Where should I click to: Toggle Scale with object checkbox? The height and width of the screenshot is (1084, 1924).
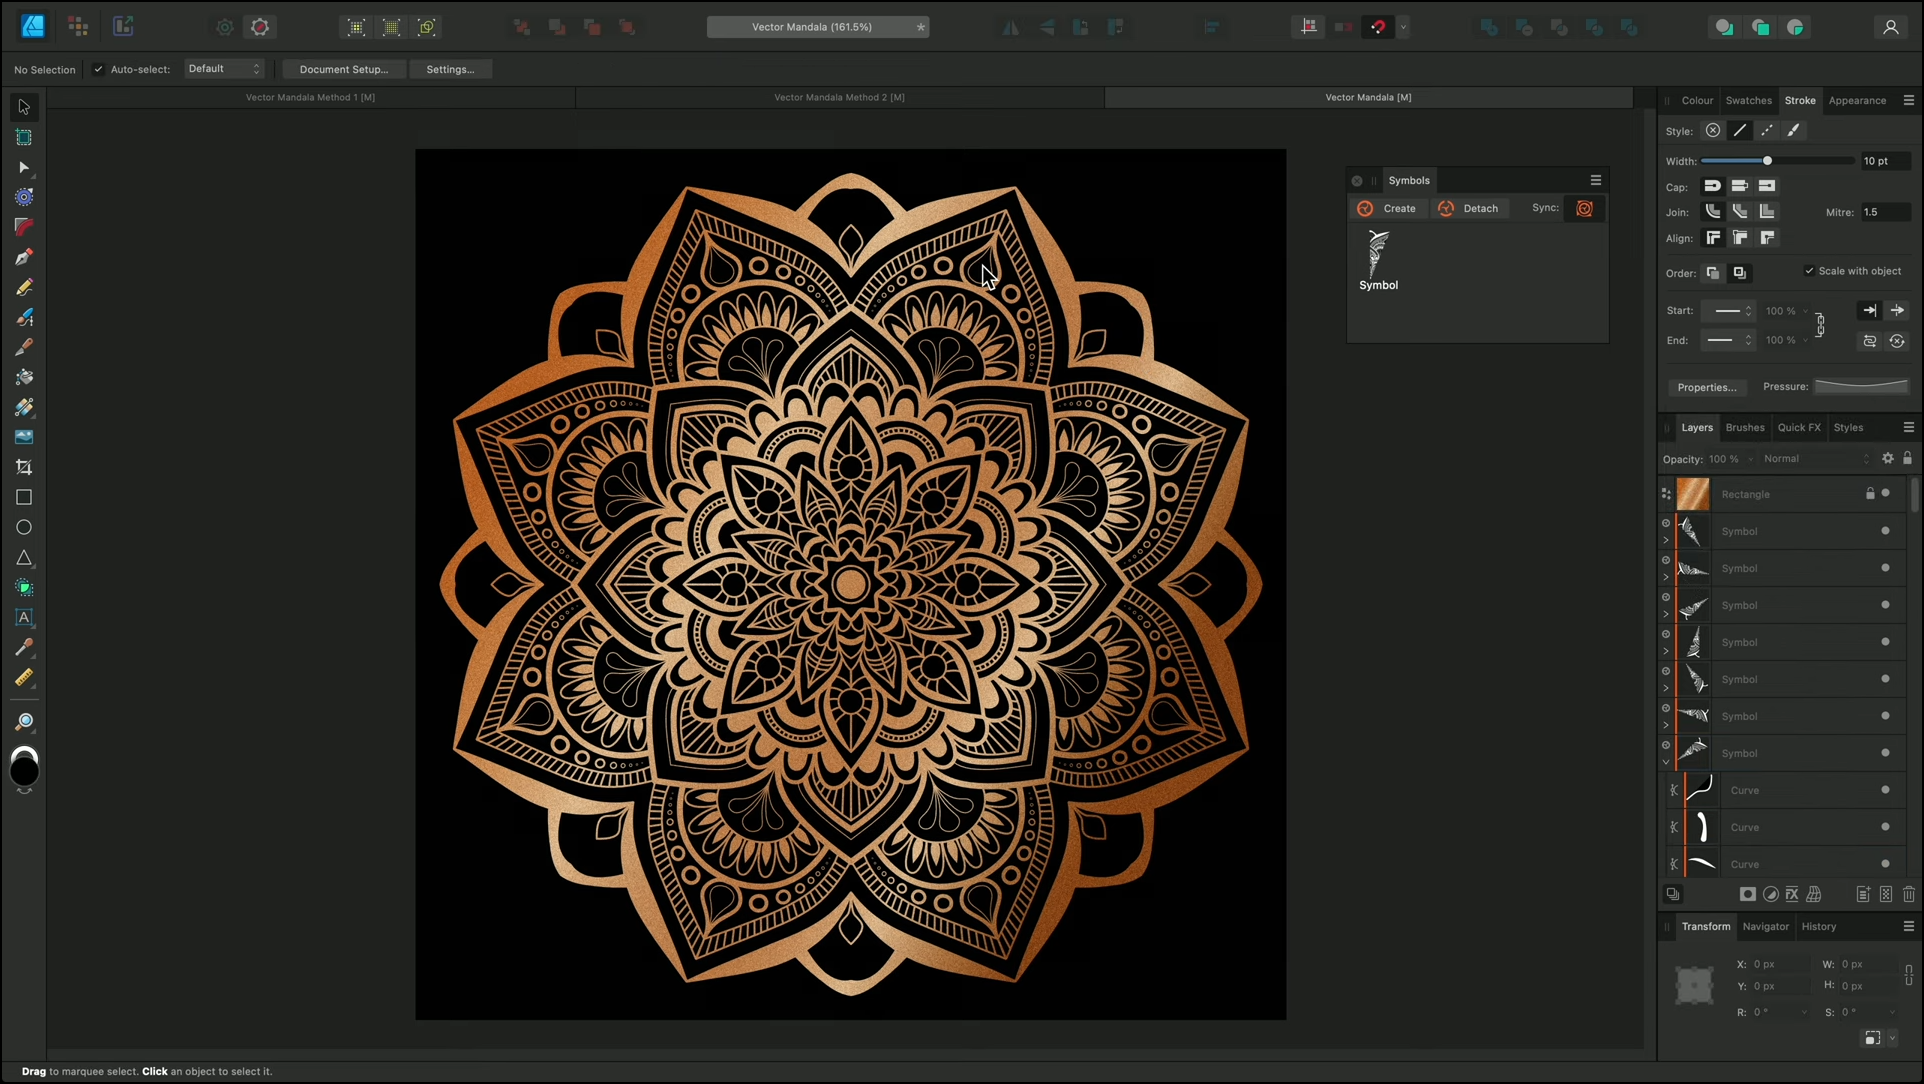[x=1809, y=271]
